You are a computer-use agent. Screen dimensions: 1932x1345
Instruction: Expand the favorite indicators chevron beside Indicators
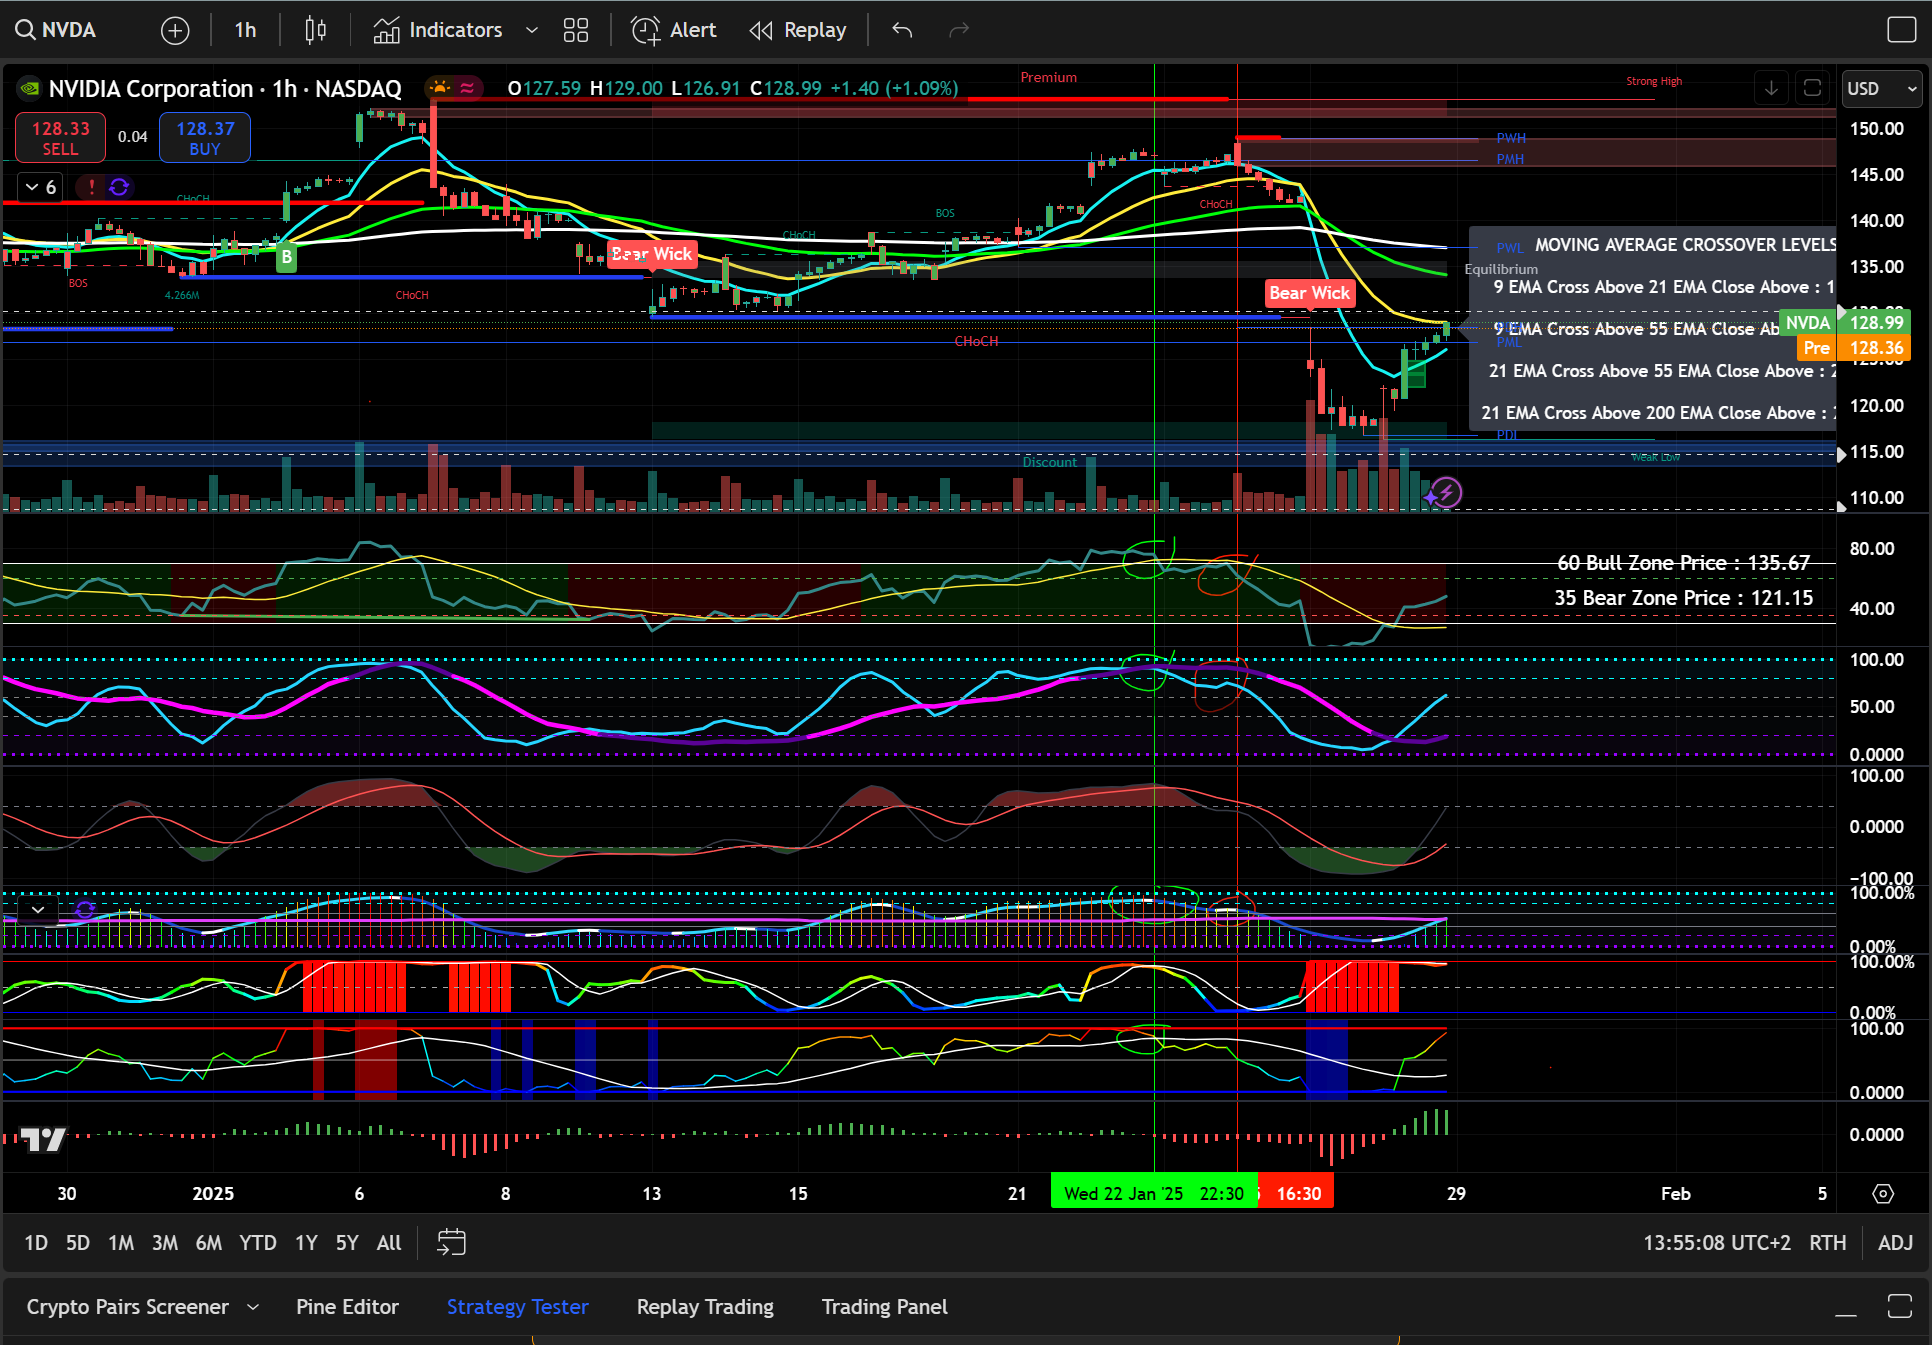coord(532,30)
